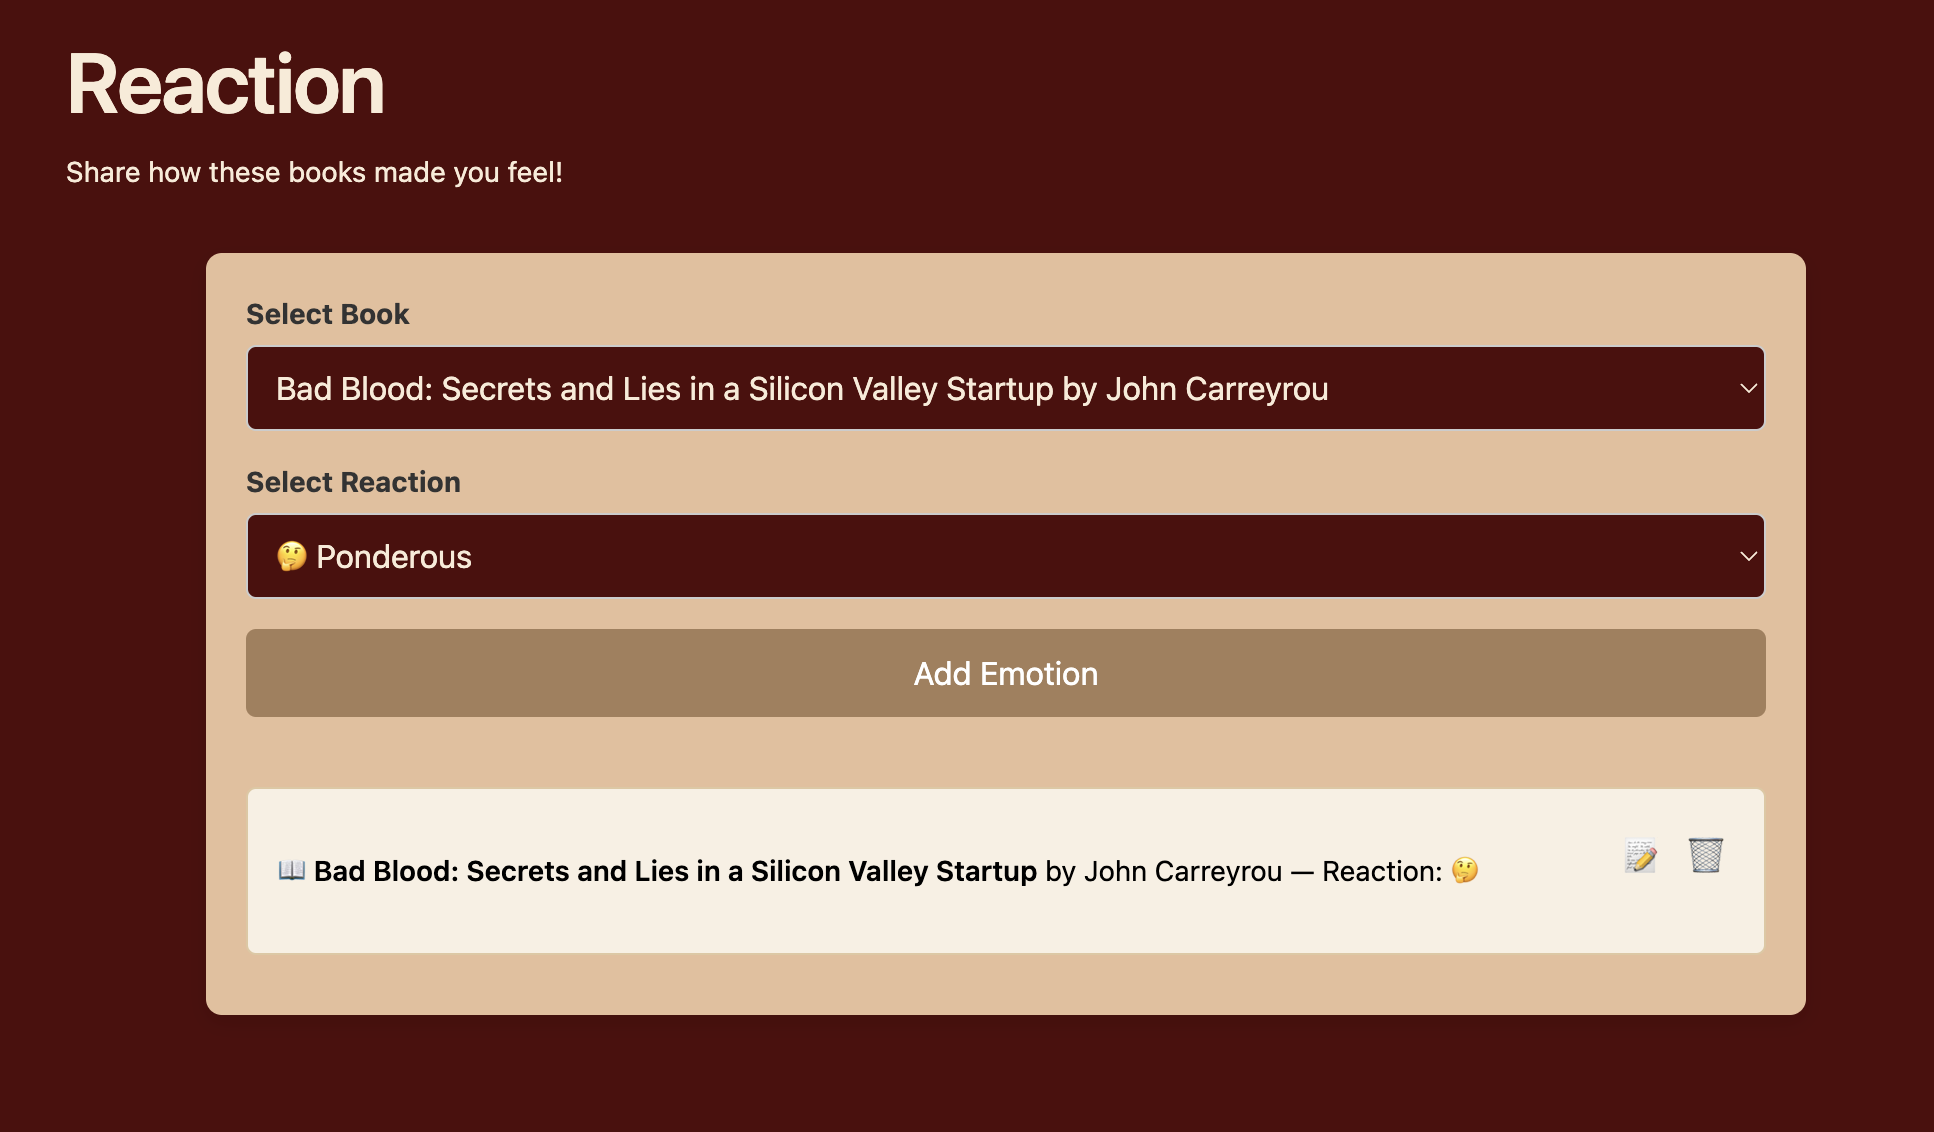Click the open book icon in reaction entry

pyautogui.click(x=291, y=871)
